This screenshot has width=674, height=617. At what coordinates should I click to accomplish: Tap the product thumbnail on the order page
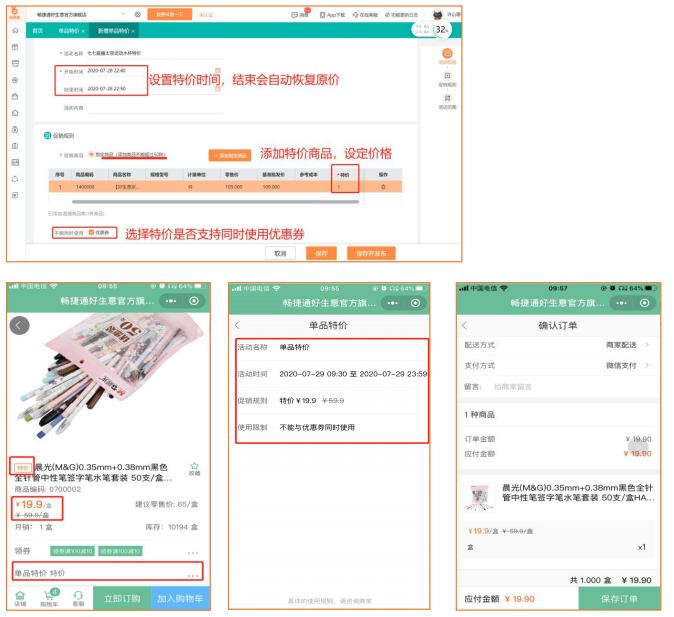coord(479,498)
